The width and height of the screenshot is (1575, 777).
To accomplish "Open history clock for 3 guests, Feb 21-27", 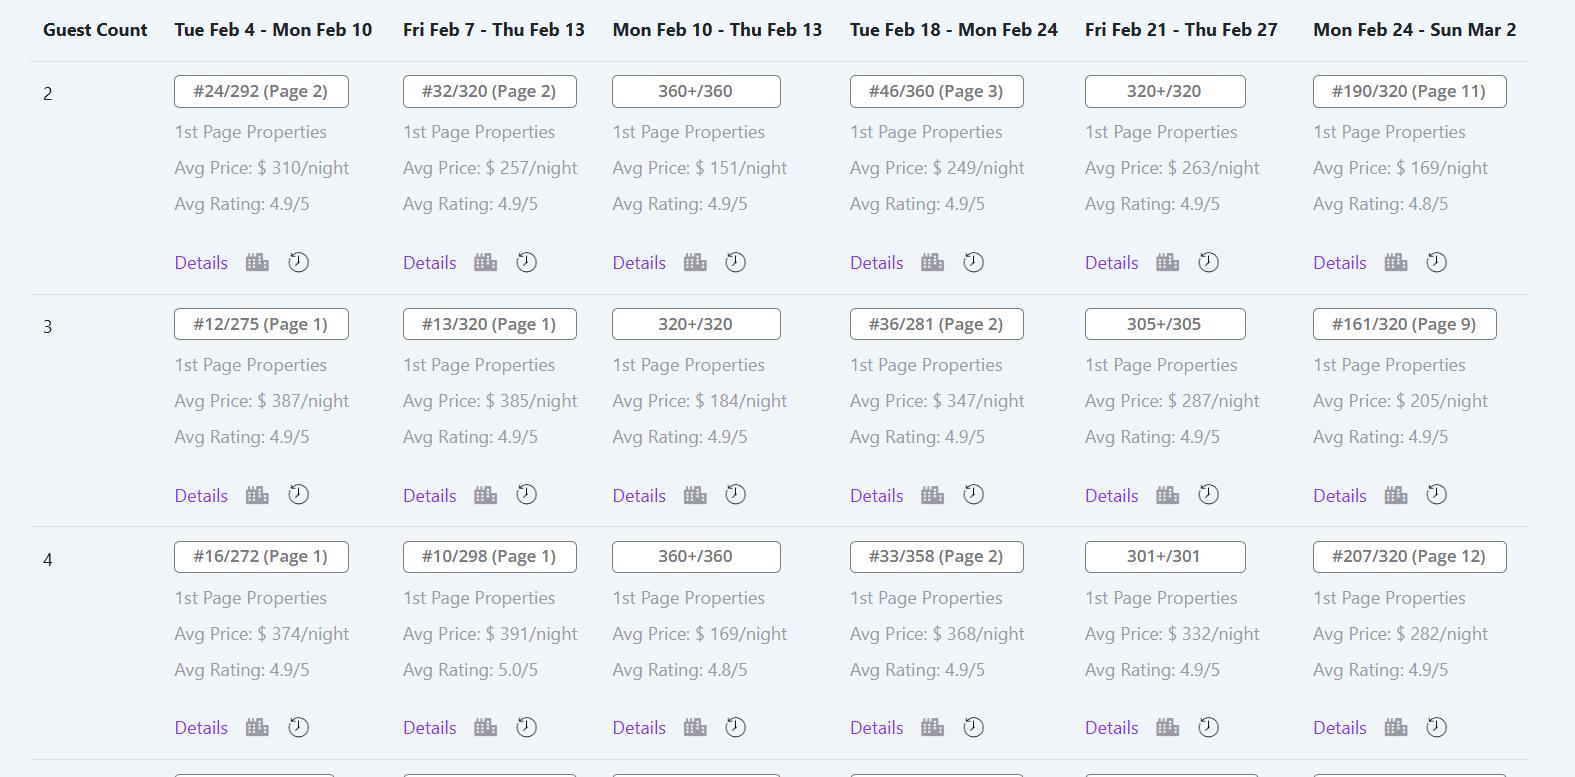I will click(1208, 495).
